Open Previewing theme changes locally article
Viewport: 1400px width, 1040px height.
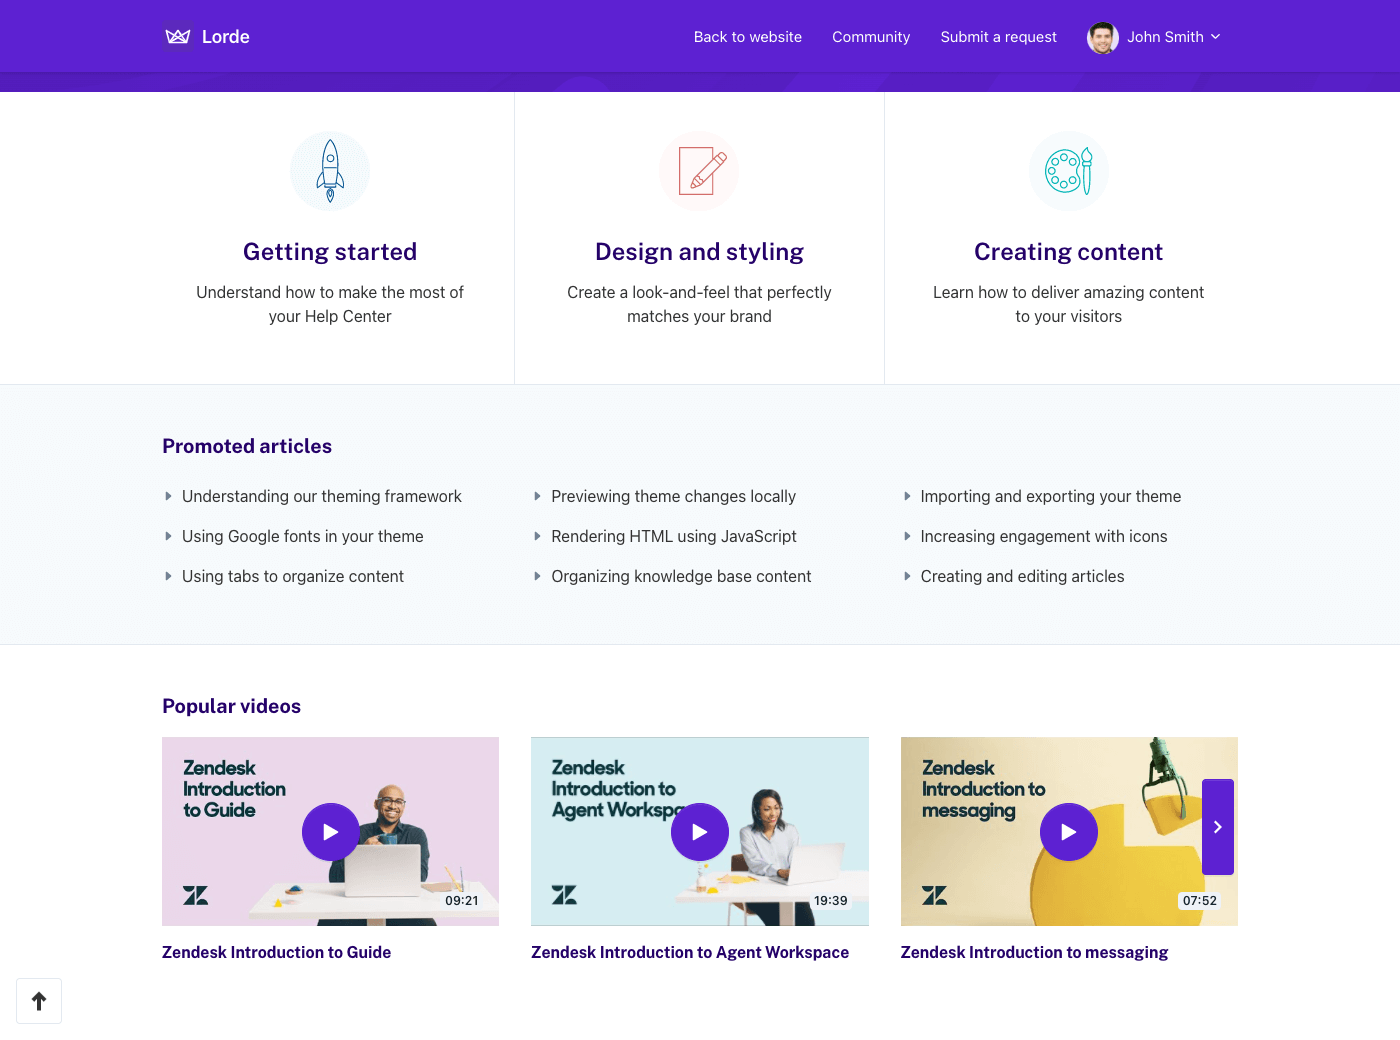(673, 497)
